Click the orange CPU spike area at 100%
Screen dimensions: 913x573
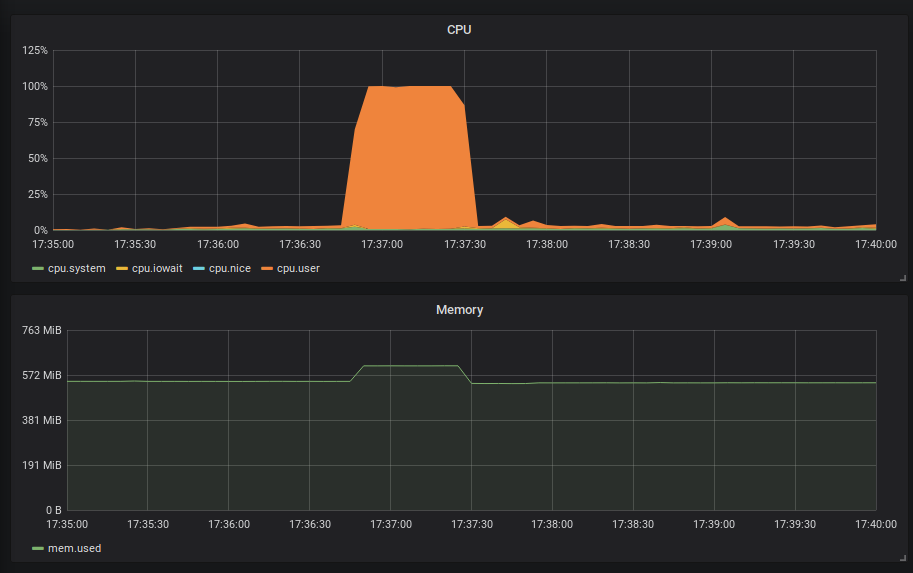[411, 157]
